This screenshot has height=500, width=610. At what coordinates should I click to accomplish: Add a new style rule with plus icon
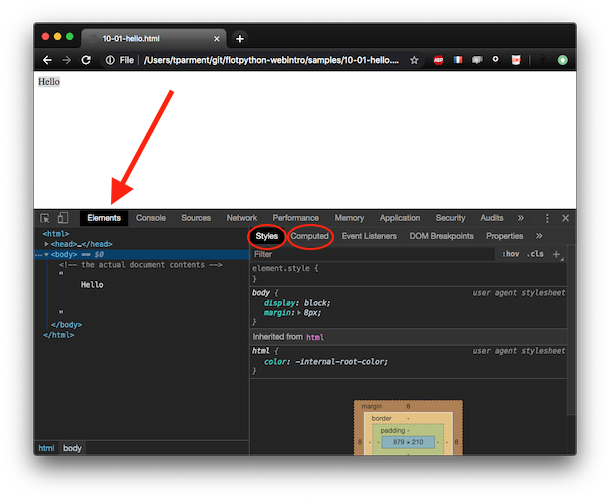coord(557,254)
